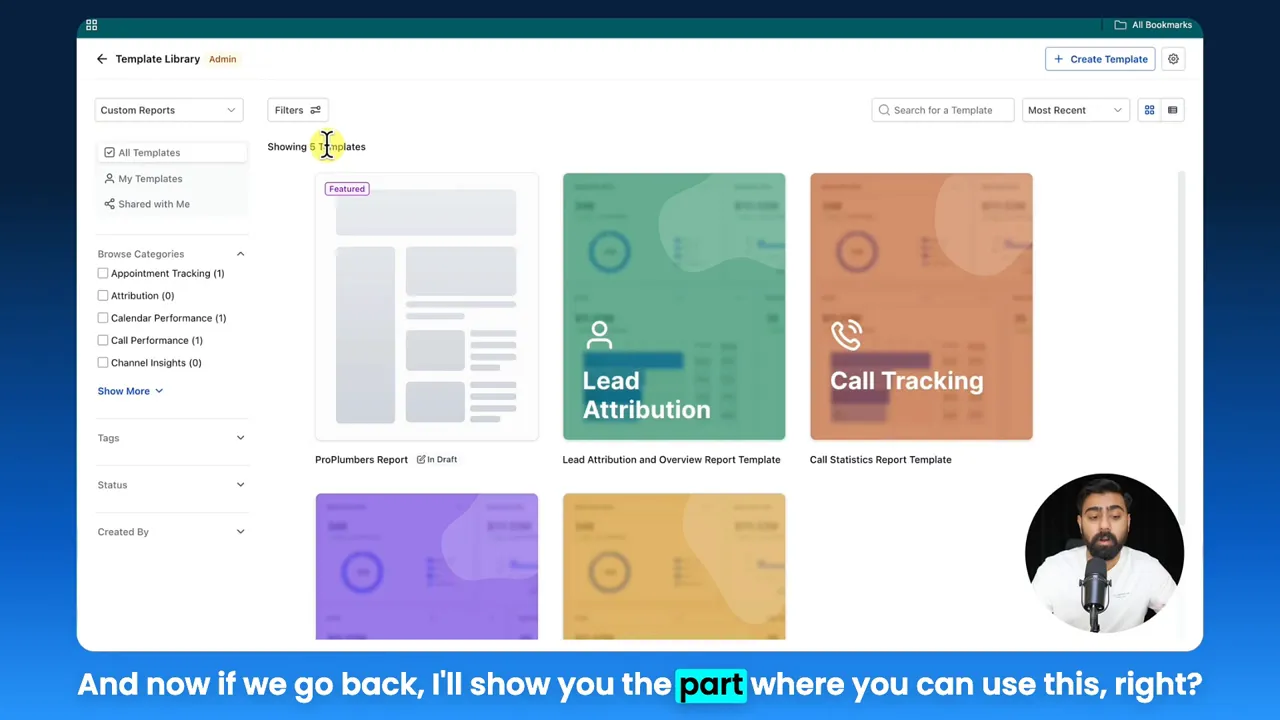Click the apps grid icon in top bar
The width and height of the screenshot is (1280, 720).
(91, 24)
